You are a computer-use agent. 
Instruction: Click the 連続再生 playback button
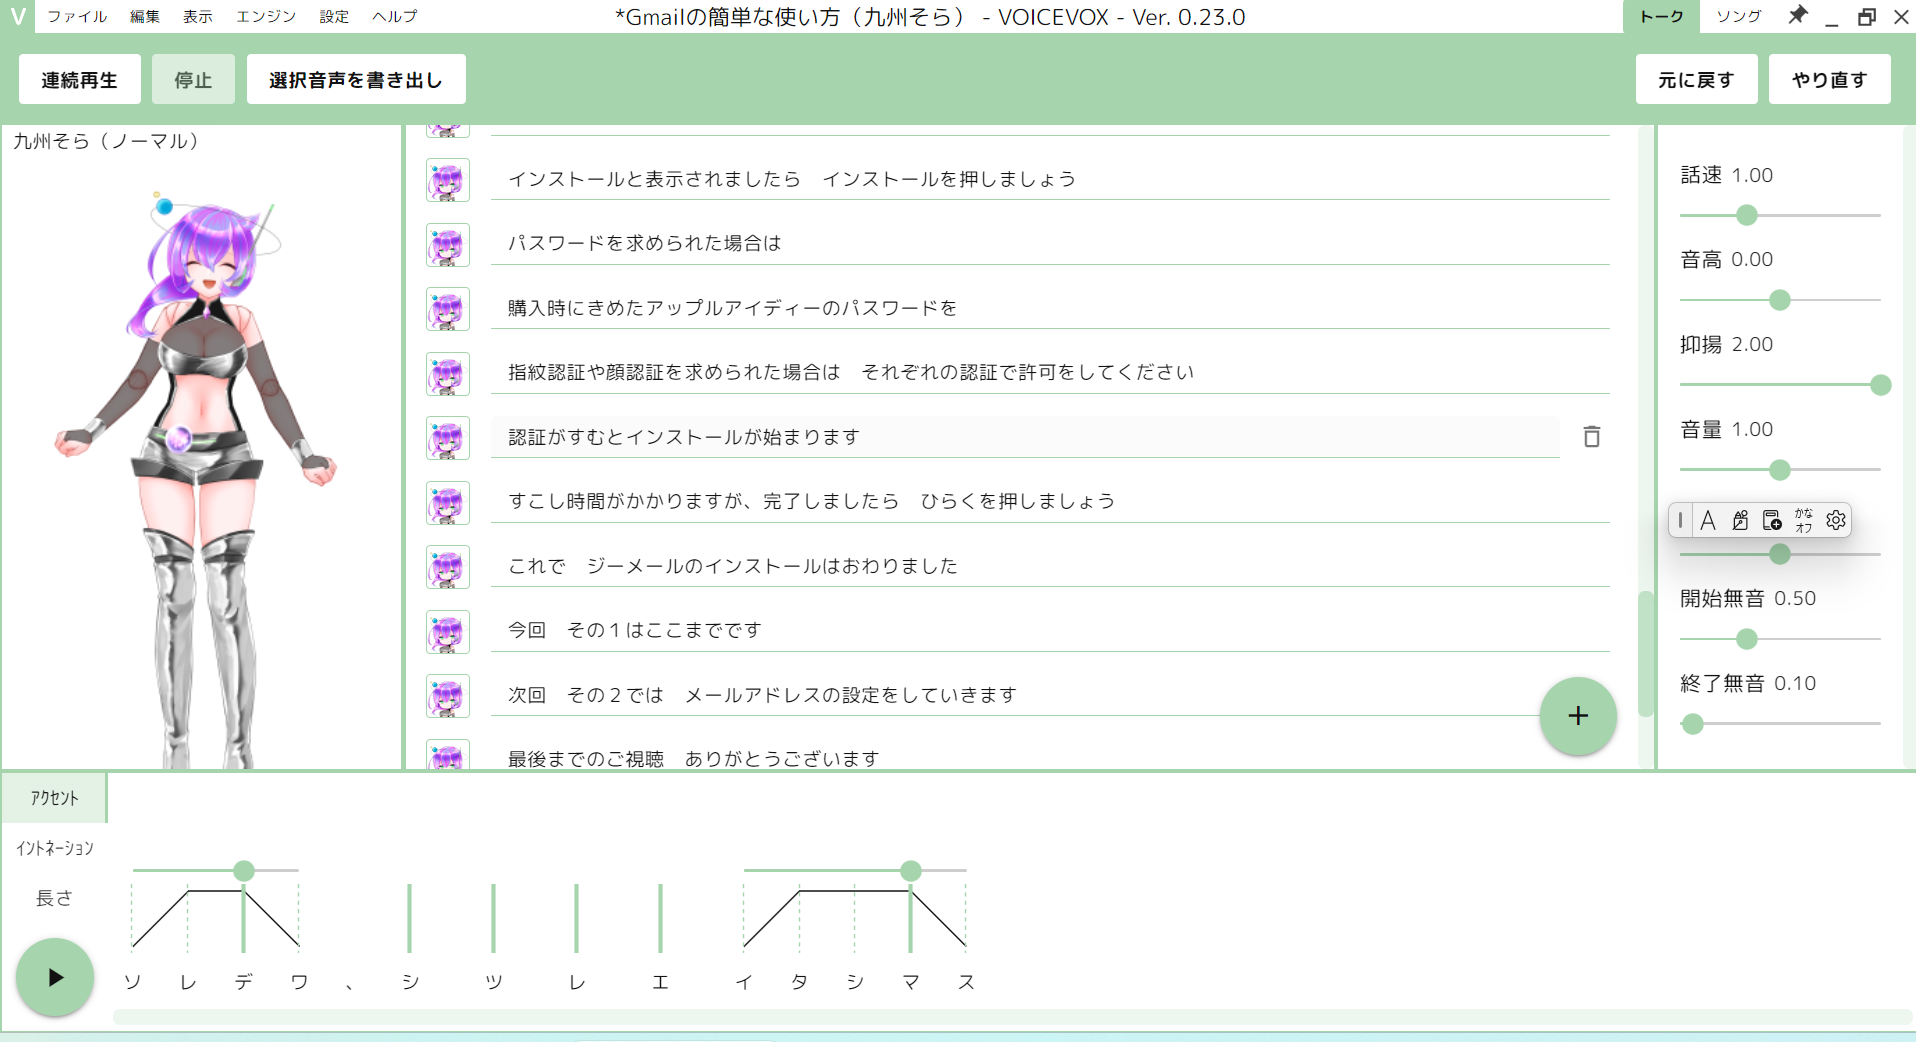tap(79, 79)
